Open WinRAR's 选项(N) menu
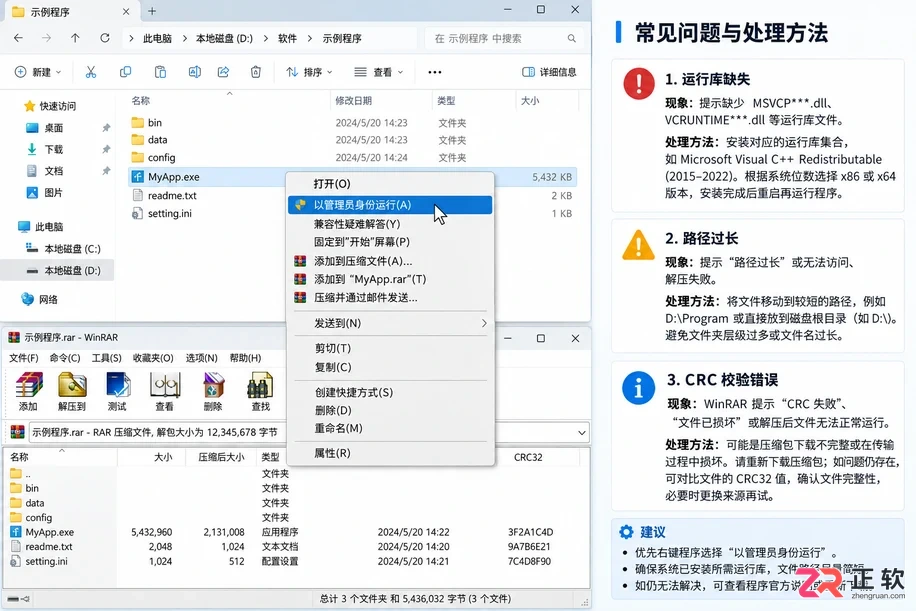This screenshot has width=916, height=611. click(x=202, y=358)
